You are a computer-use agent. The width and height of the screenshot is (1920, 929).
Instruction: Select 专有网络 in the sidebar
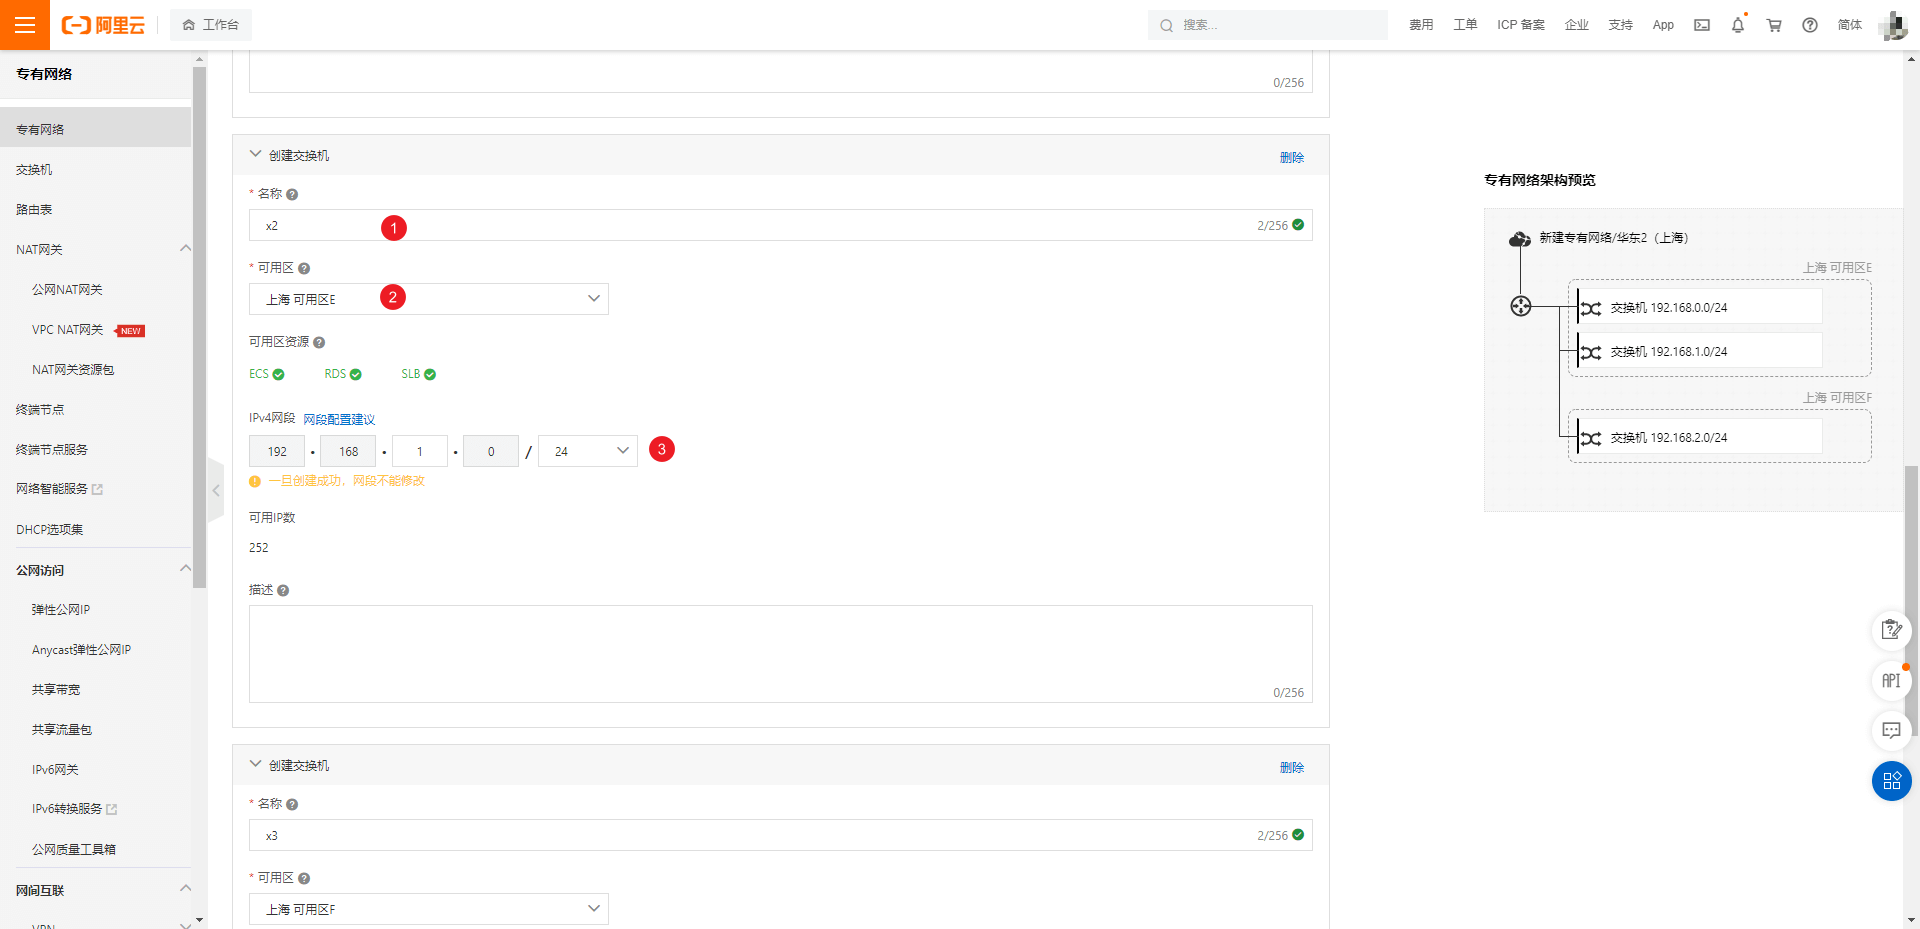pos(95,129)
